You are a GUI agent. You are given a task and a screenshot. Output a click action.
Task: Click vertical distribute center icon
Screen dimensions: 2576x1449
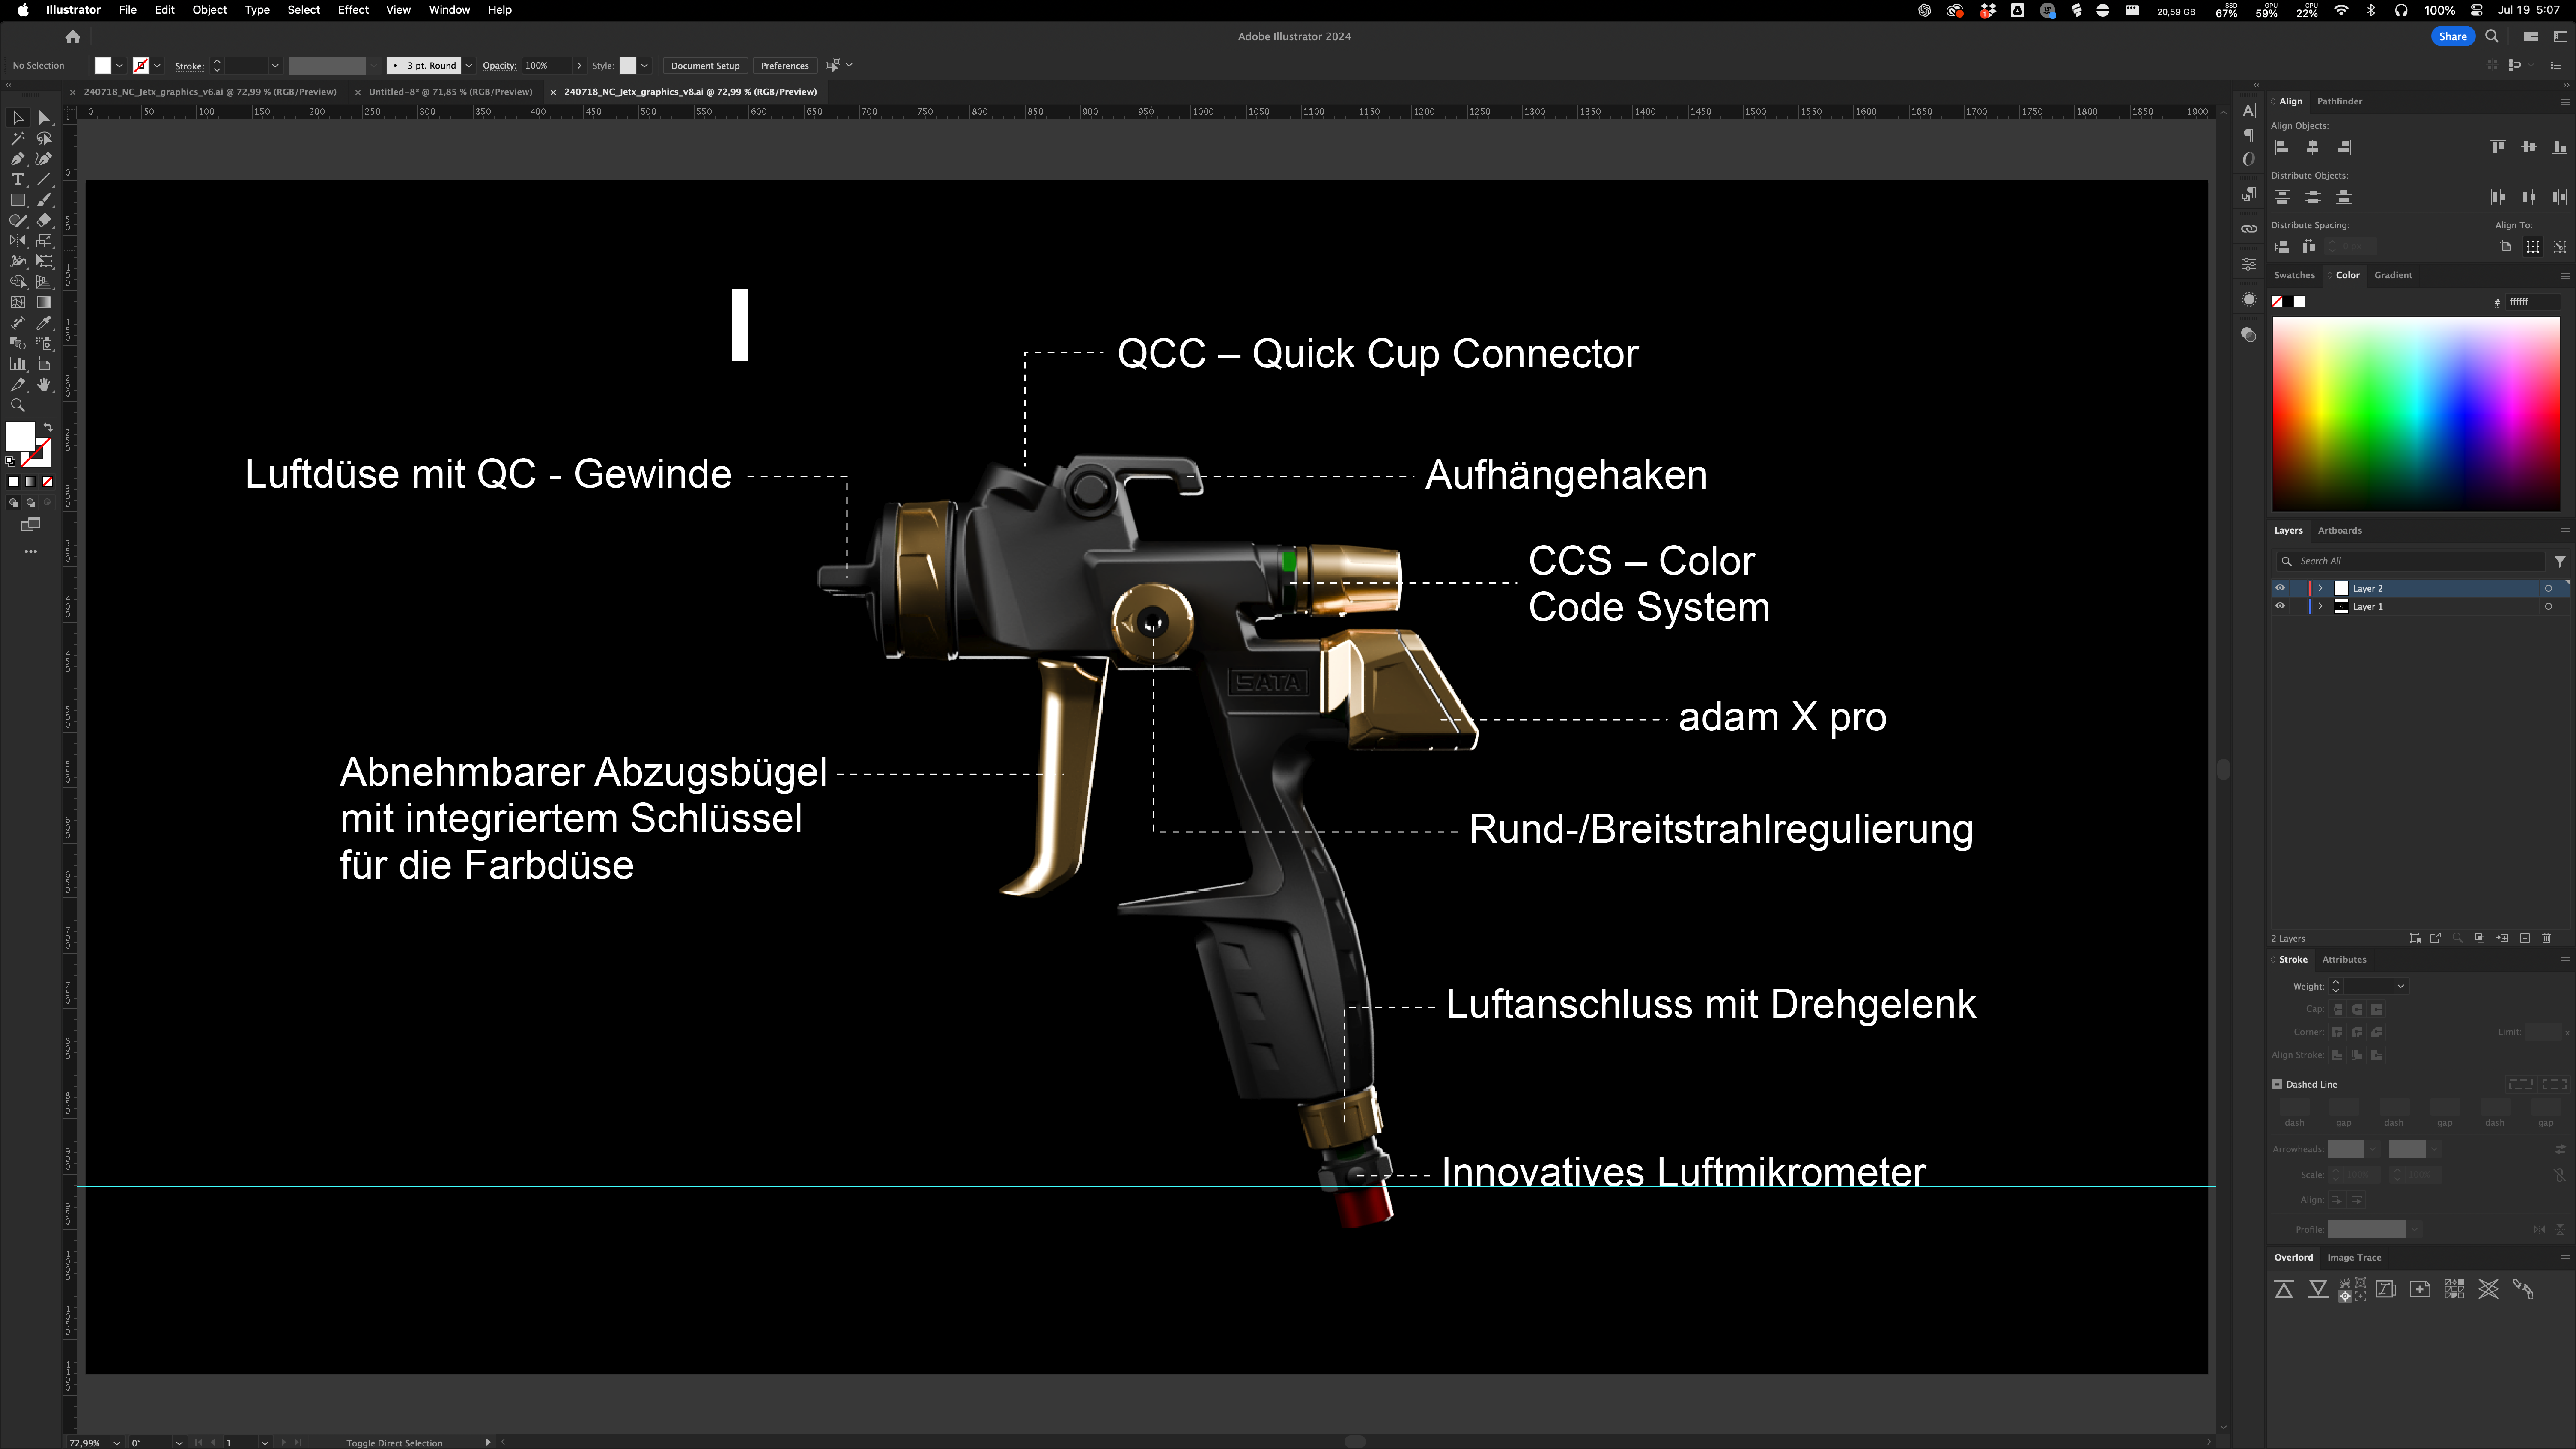pos(2313,197)
